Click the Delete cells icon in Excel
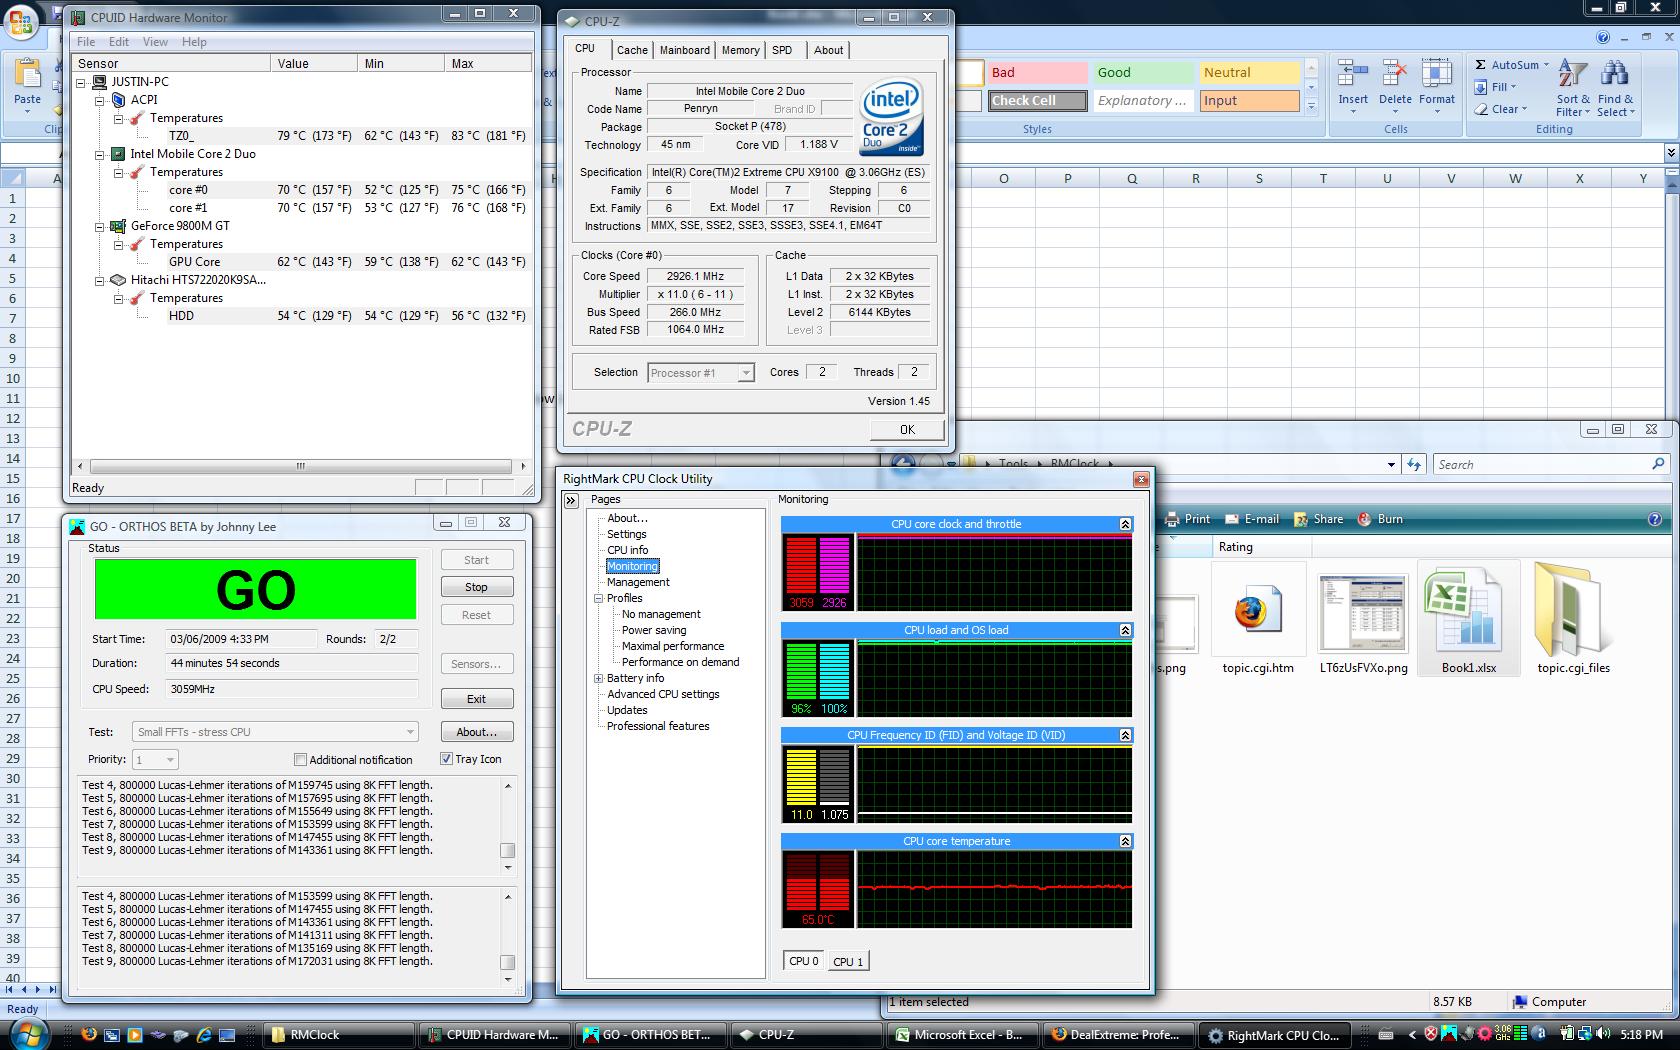The image size is (1680, 1050). coord(1394,75)
